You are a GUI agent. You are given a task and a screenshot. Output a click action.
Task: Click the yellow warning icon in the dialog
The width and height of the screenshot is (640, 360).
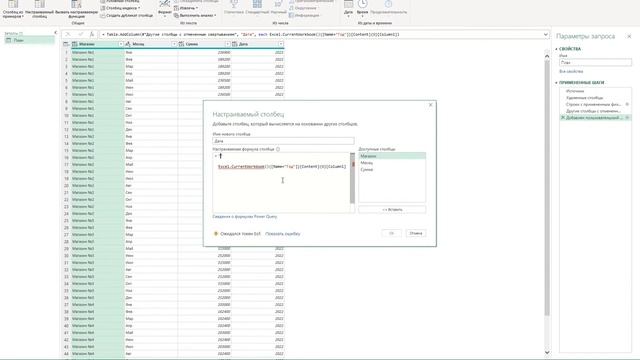[x=216, y=234]
